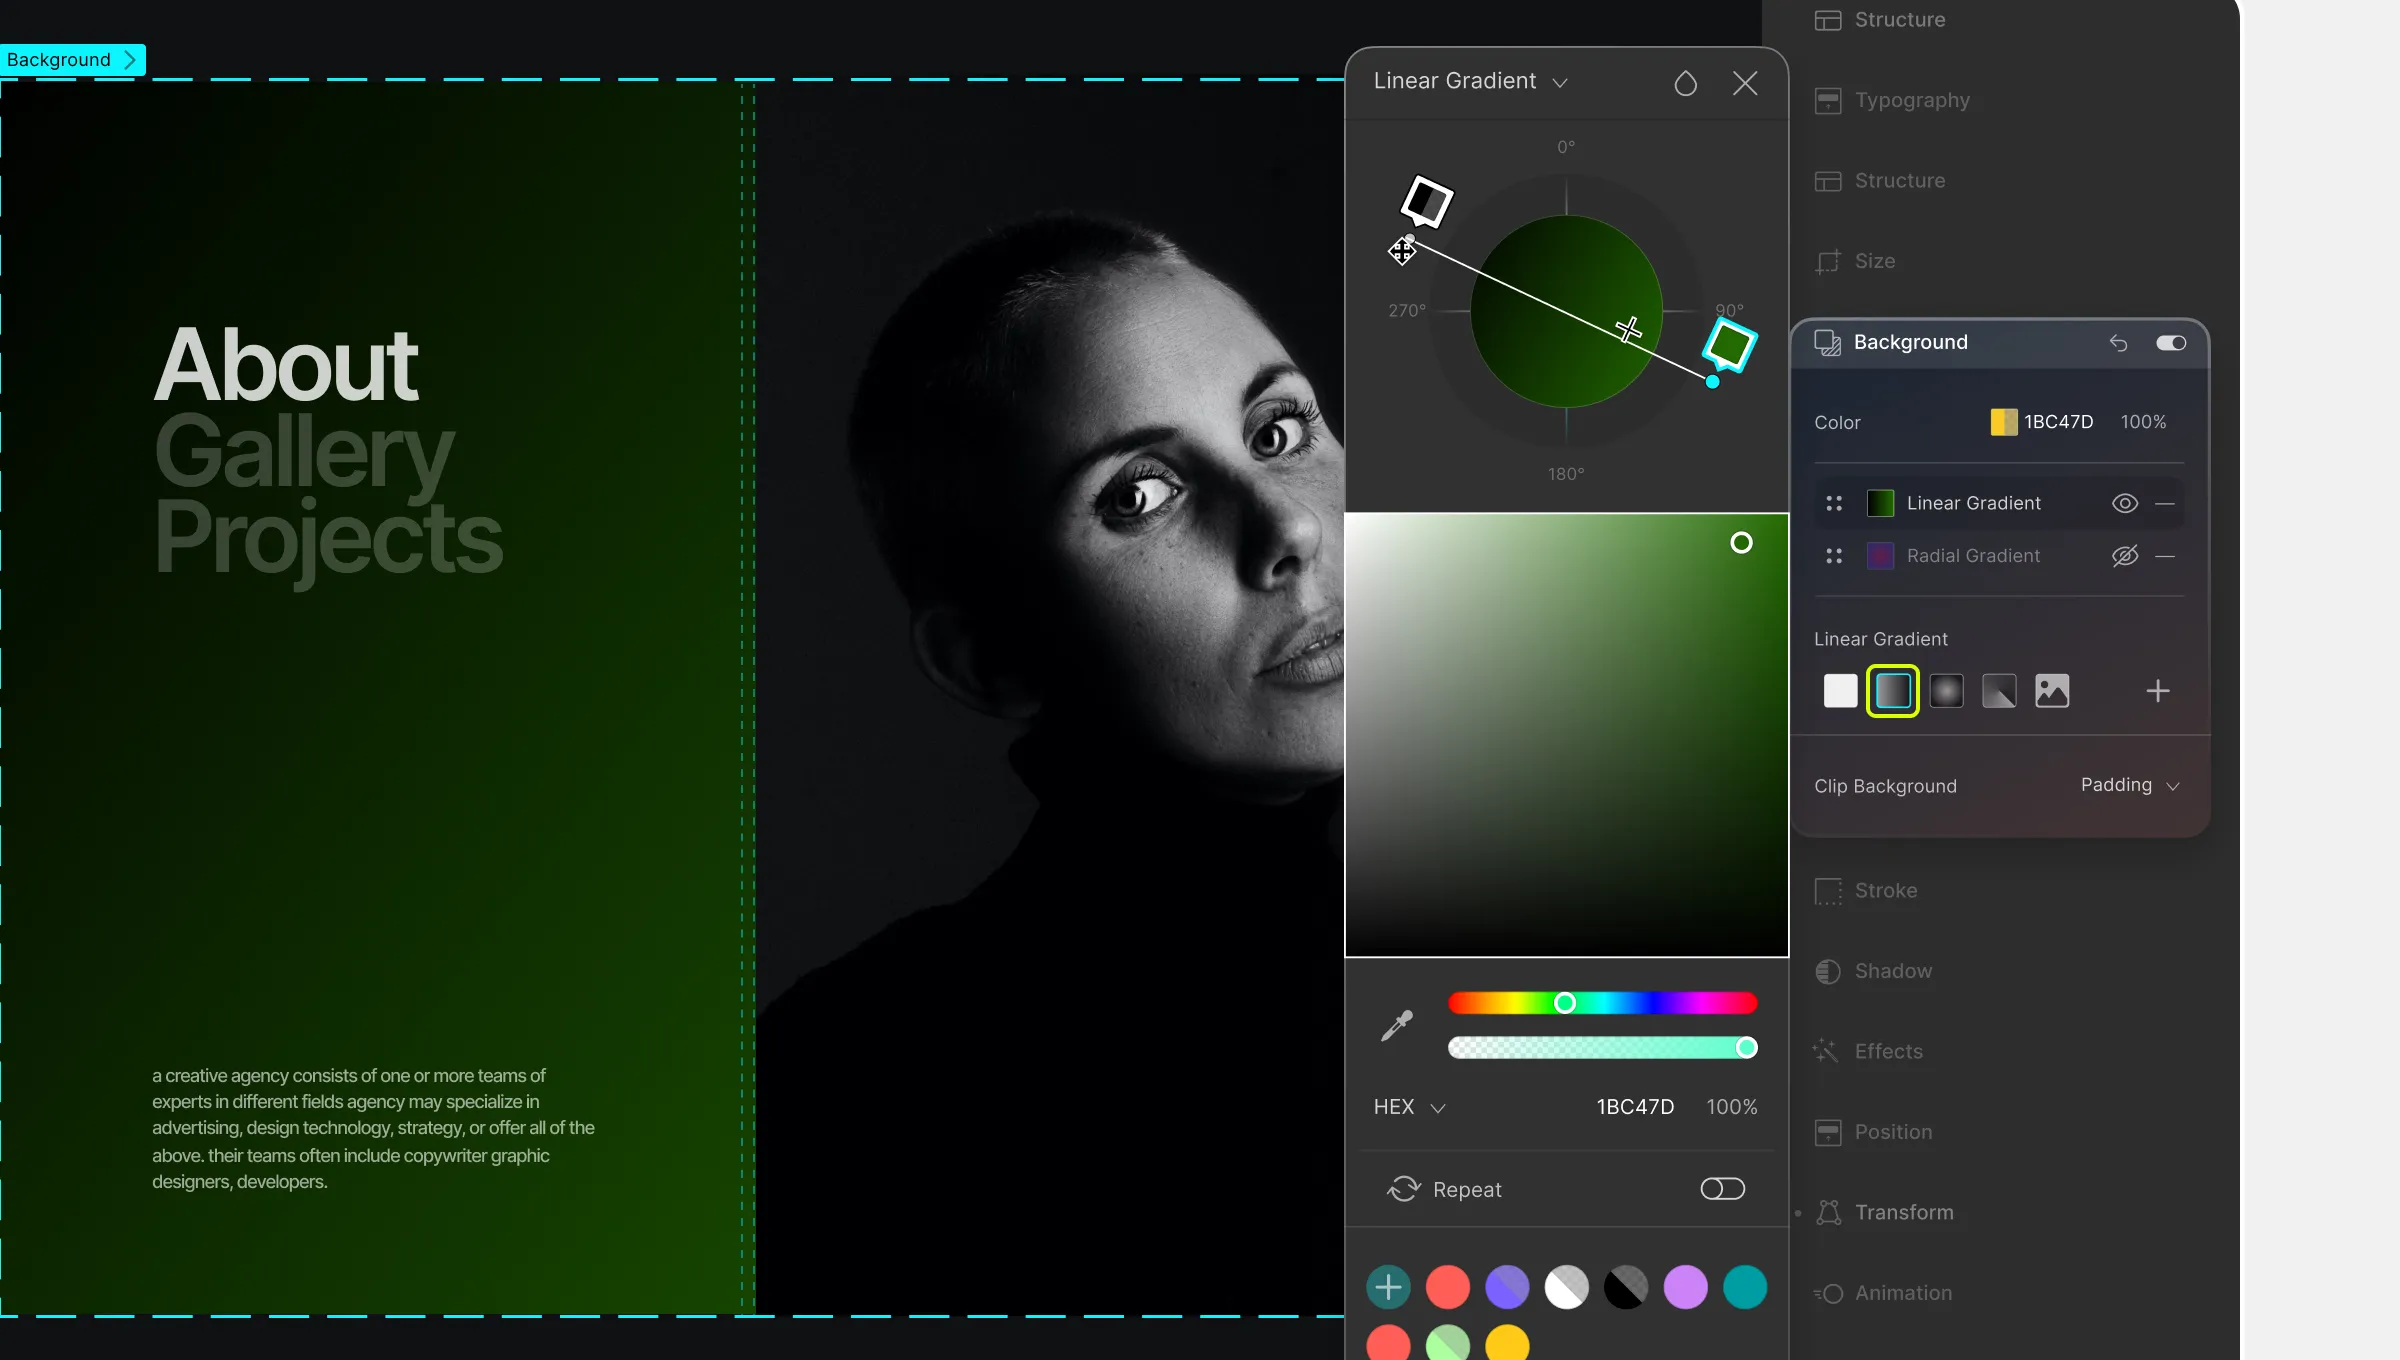Viewport: 2400px width, 1360px height.
Task: Click the HEX value input field
Action: point(1635,1108)
